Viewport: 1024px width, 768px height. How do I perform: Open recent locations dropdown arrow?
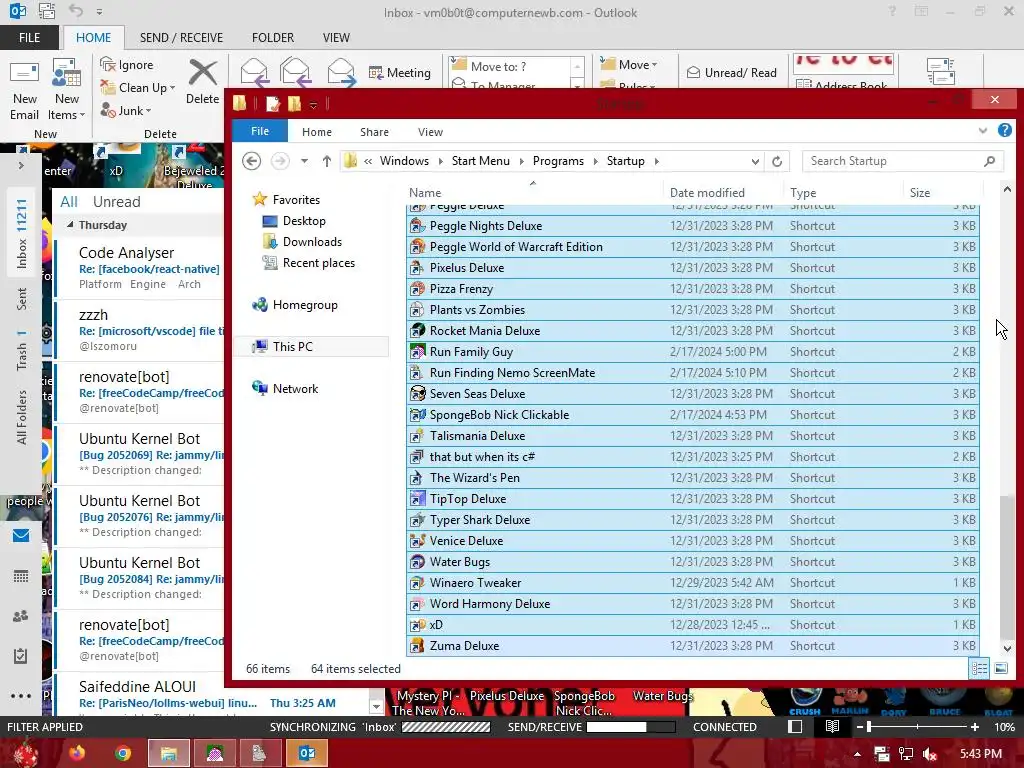click(304, 161)
